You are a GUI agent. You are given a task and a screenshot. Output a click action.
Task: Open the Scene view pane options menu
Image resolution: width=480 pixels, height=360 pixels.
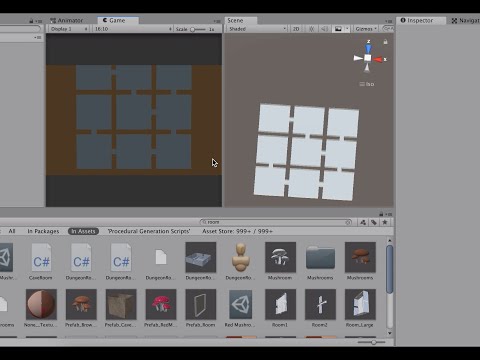389,21
